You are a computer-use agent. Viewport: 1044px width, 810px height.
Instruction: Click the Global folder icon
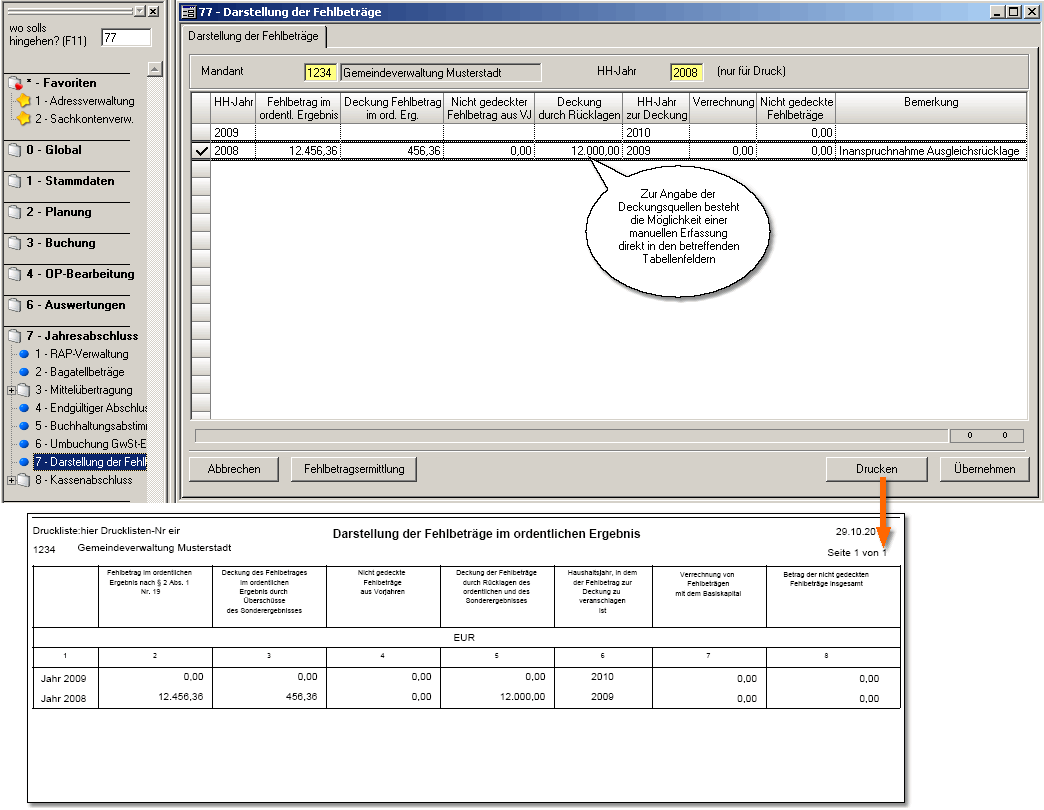click(x=14, y=151)
